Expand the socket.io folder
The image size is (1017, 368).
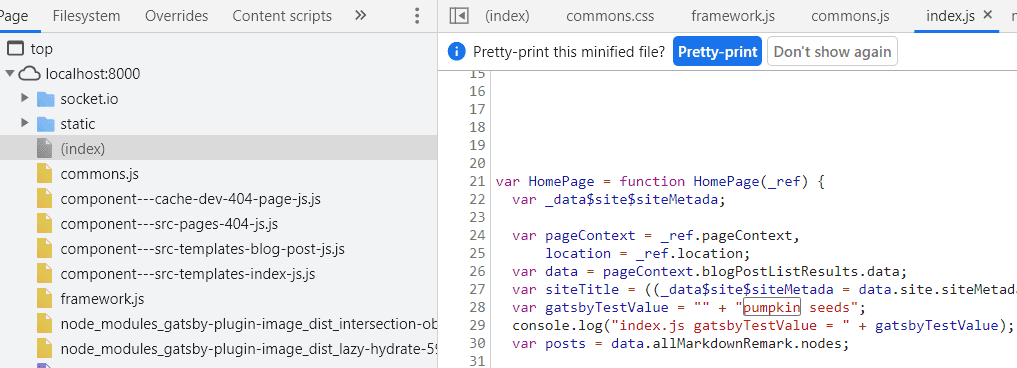pos(25,99)
